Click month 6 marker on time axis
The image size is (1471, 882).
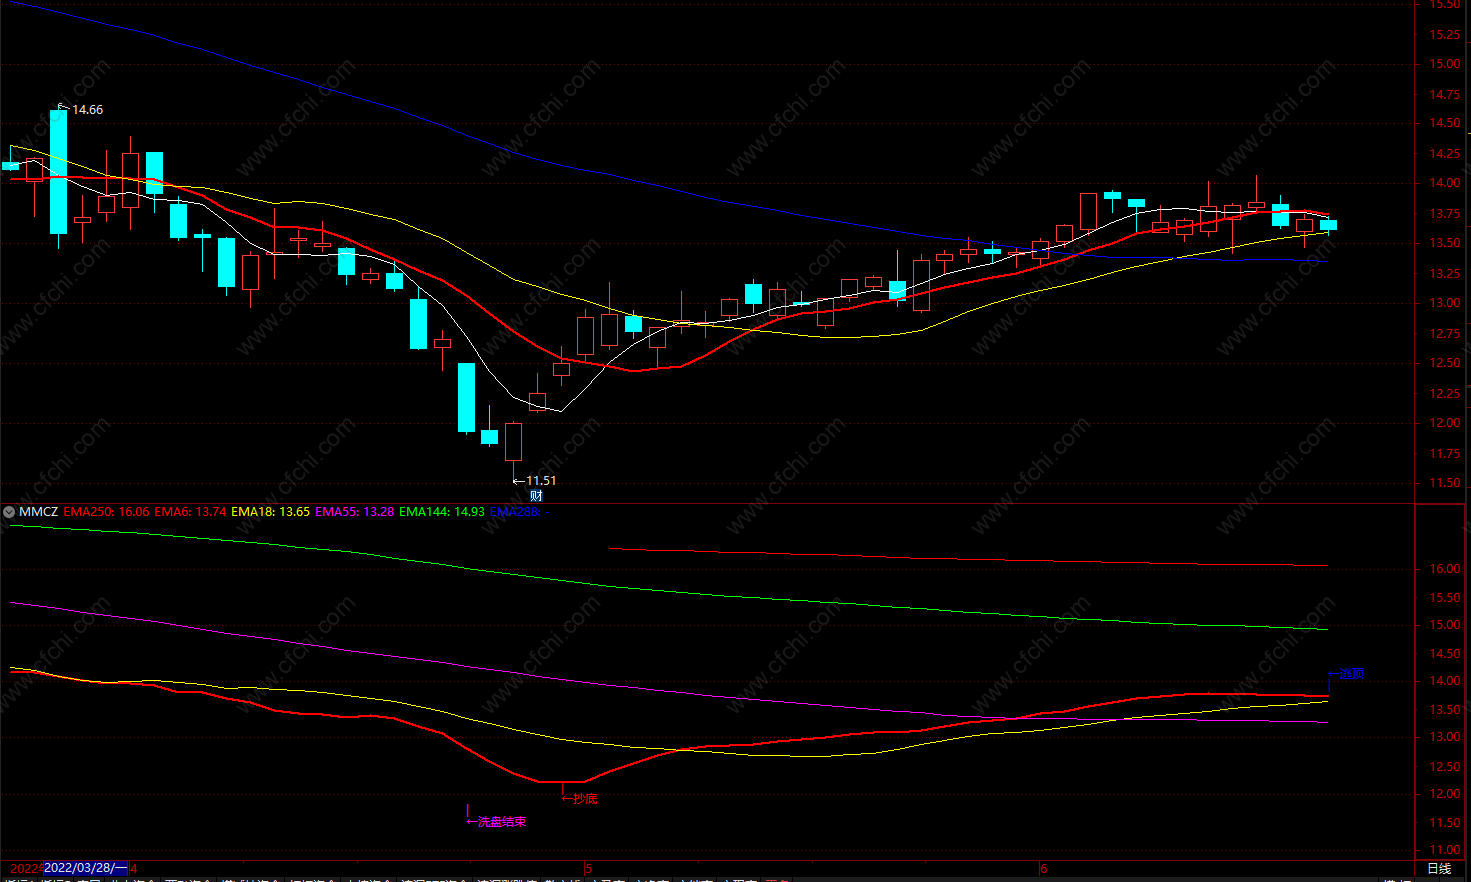1044,868
